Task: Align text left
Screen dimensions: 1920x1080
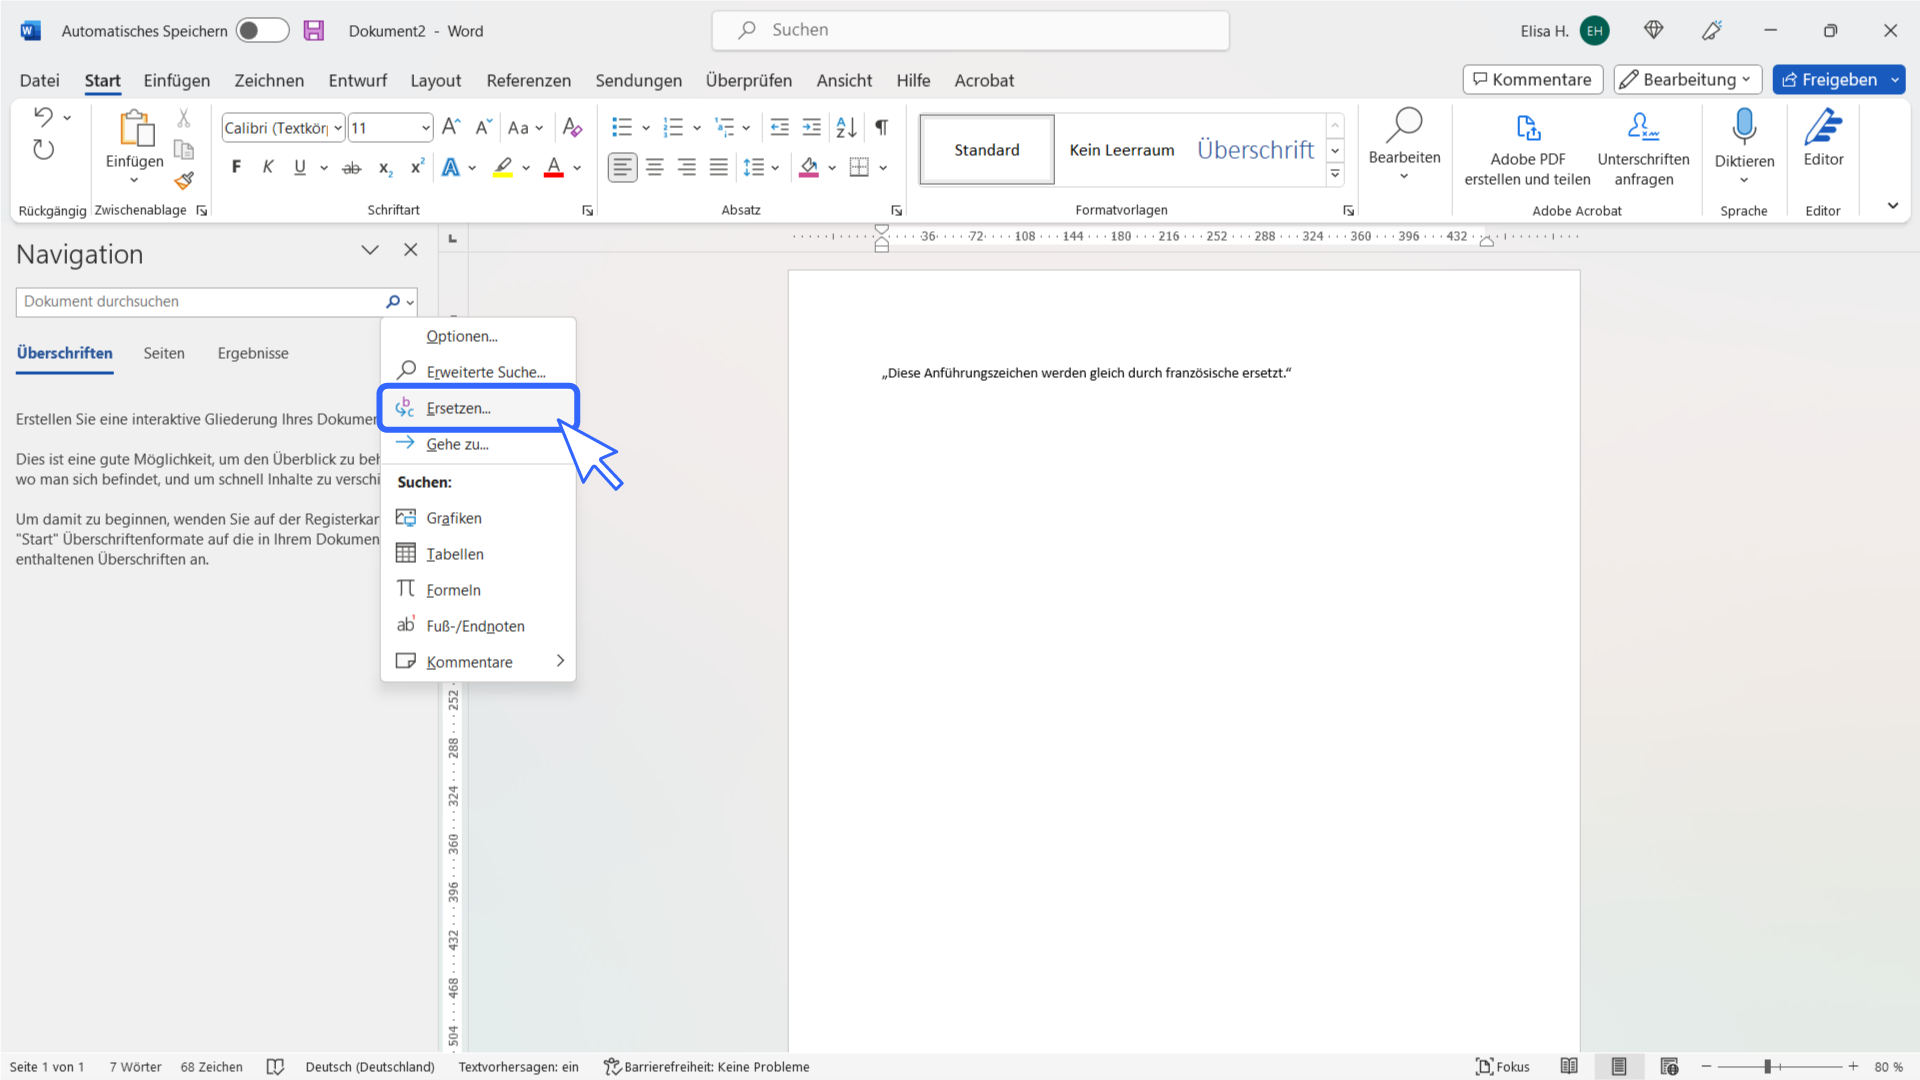Action: [x=622, y=167]
